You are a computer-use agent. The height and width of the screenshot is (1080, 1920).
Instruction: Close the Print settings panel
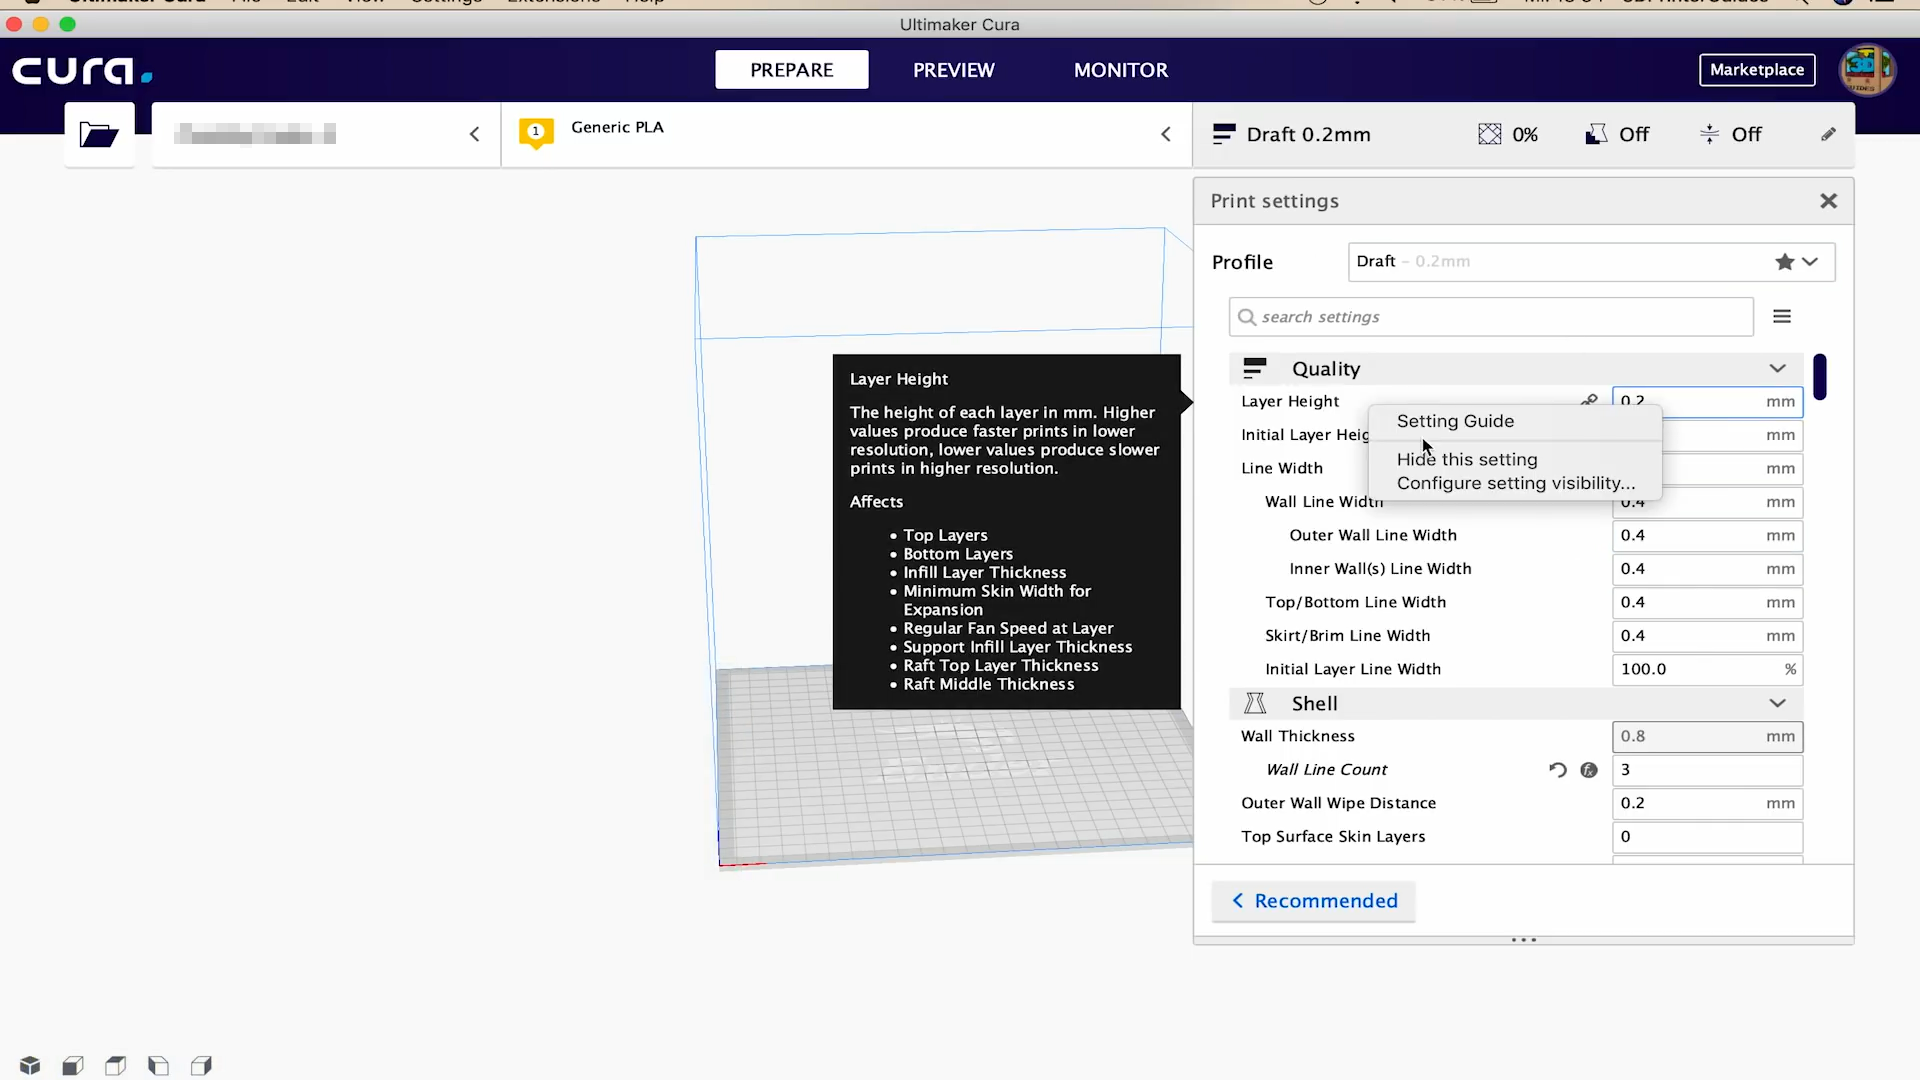point(1828,201)
